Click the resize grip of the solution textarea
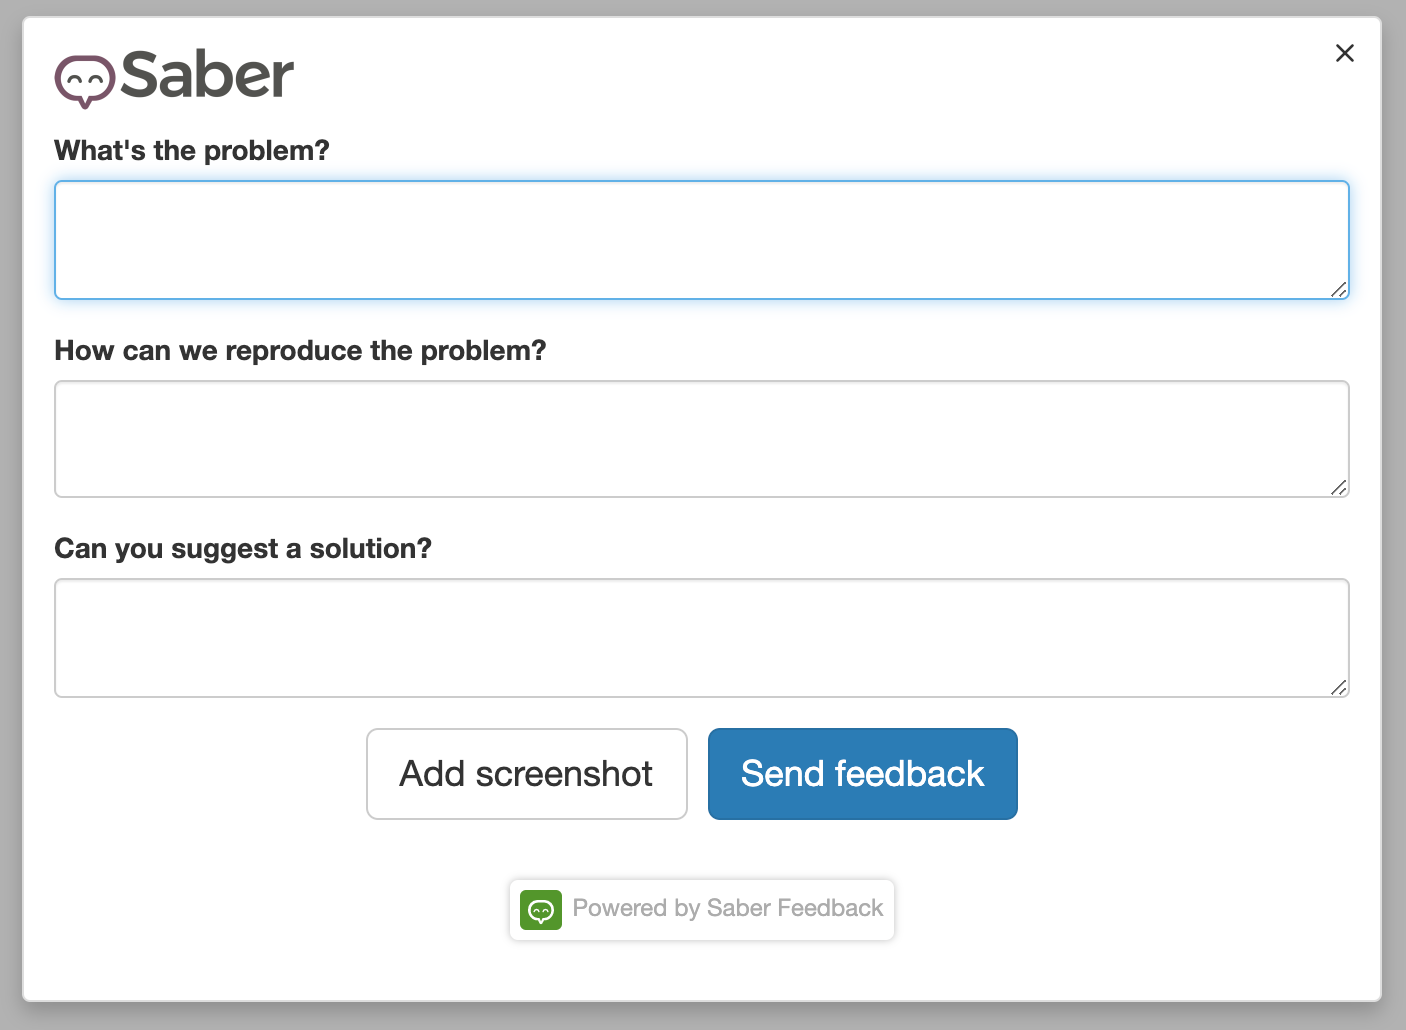Screen dimensions: 1406x1030 coord(1339,688)
